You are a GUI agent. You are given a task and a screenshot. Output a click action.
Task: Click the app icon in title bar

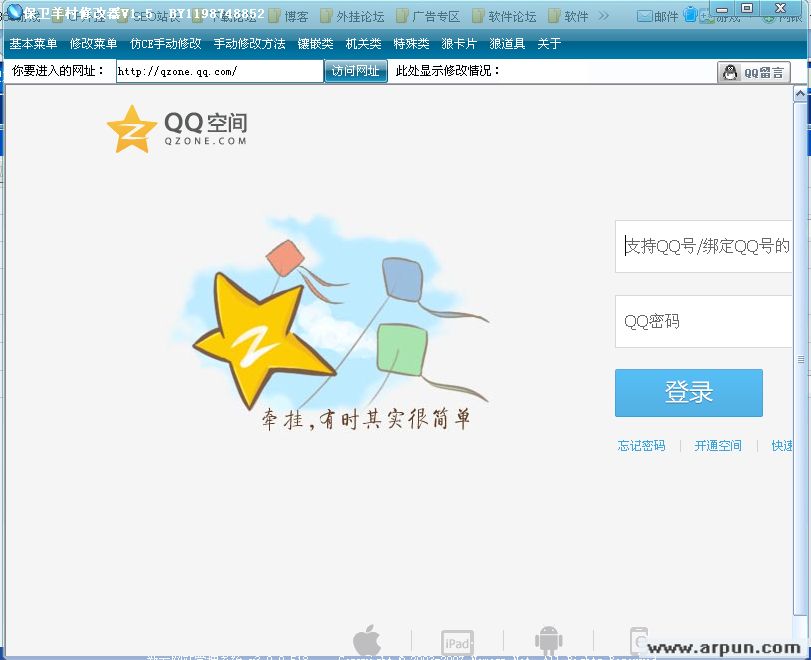(14, 10)
